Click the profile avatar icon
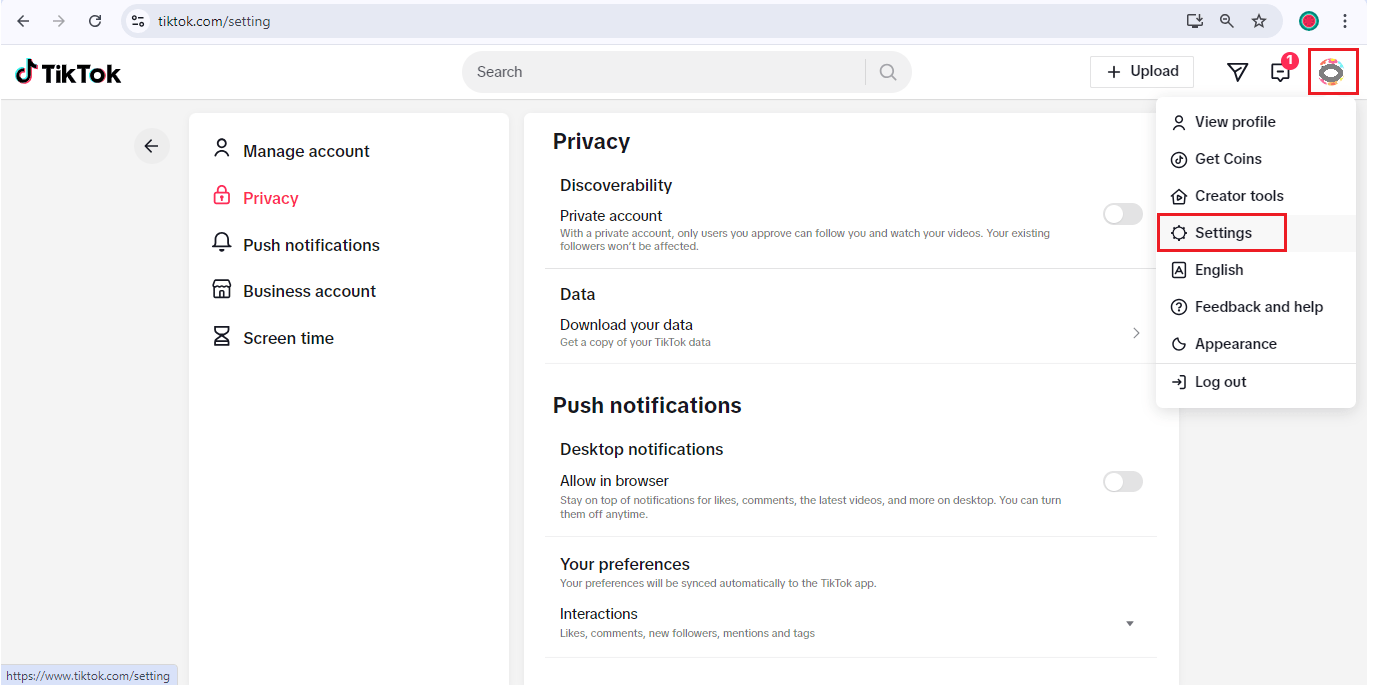Screen dimensions: 1381x685 pyautogui.click(x=1332, y=72)
